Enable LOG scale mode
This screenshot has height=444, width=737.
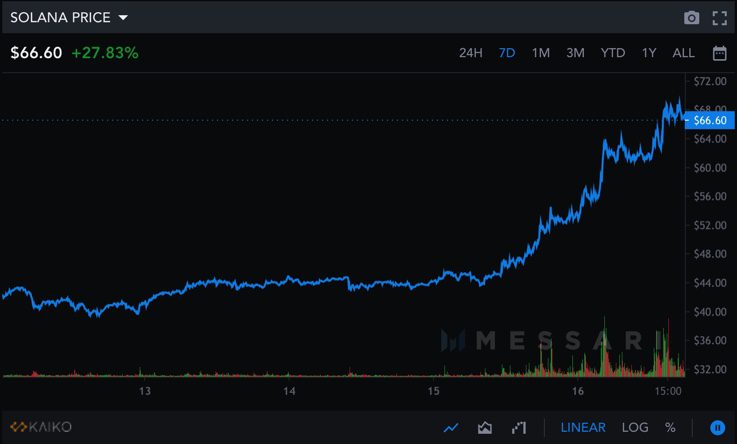[x=635, y=427]
